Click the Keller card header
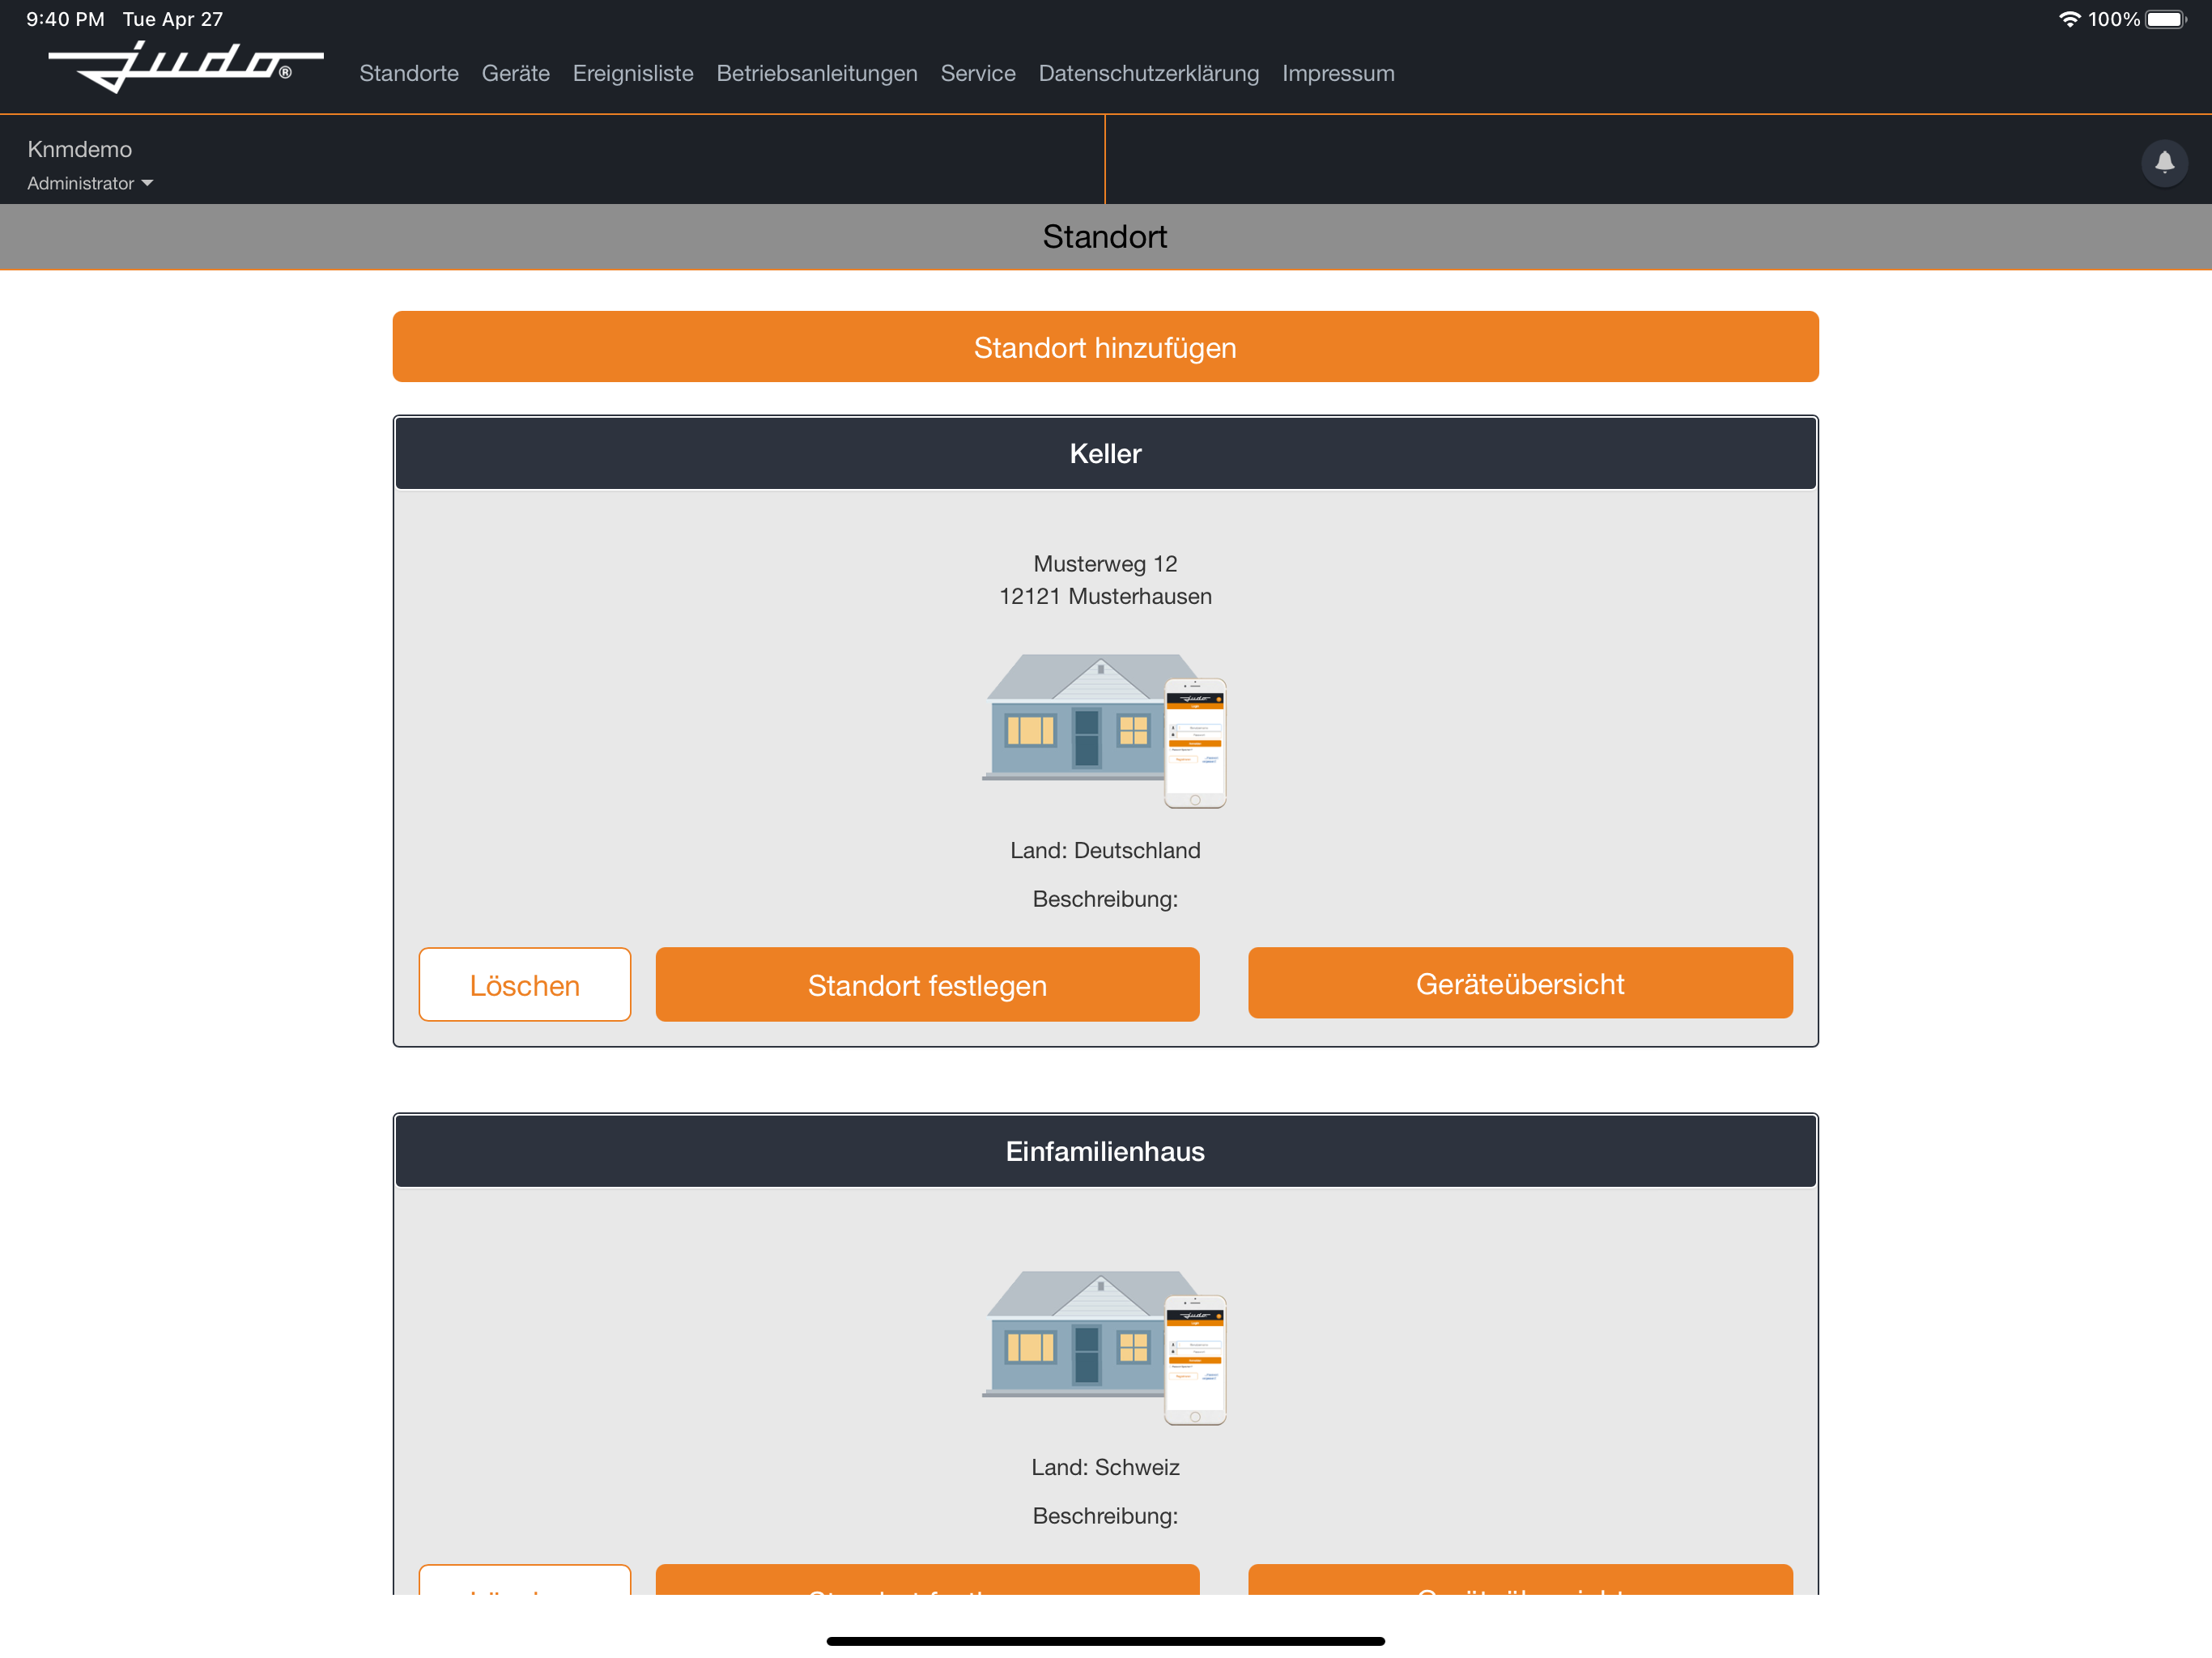Image resolution: width=2212 pixels, height=1658 pixels. 1104,453
